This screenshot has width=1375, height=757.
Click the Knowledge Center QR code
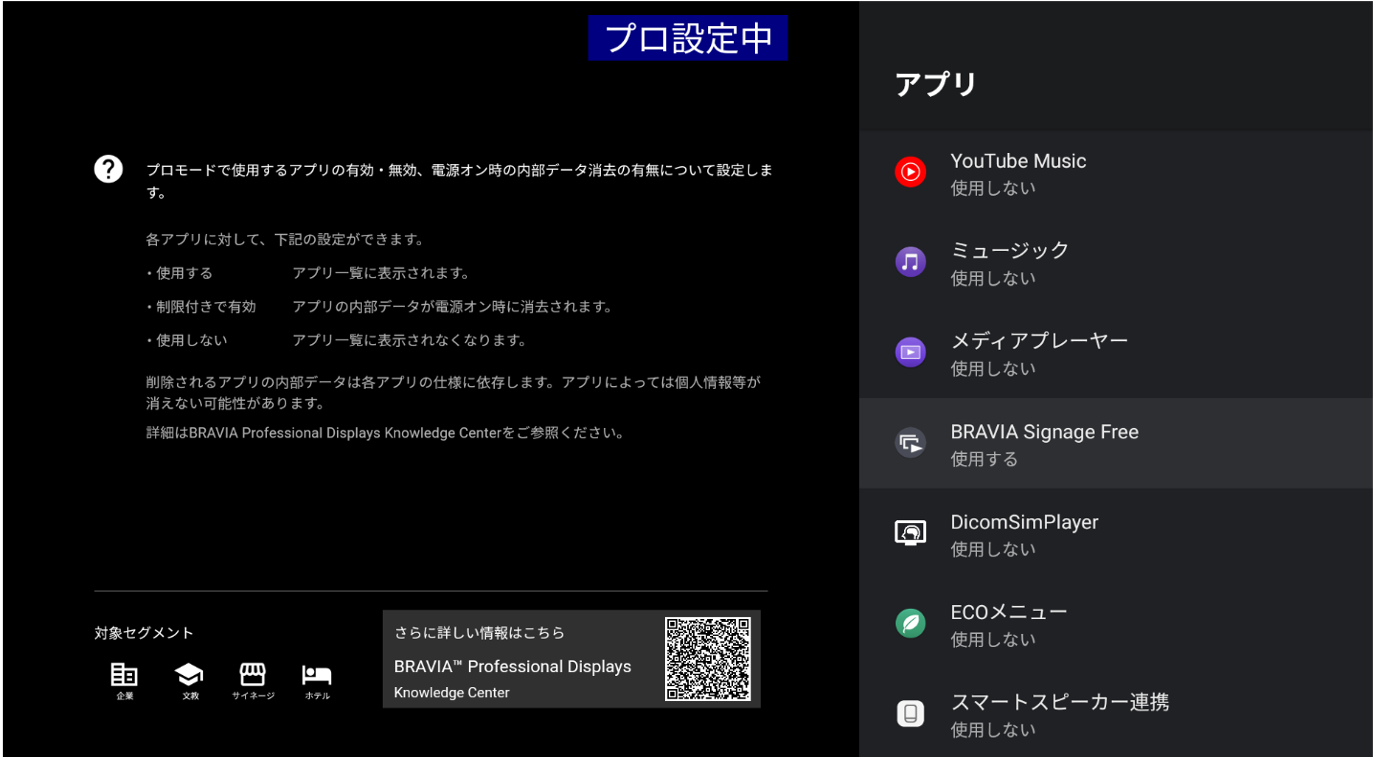(x=708, y=659)
